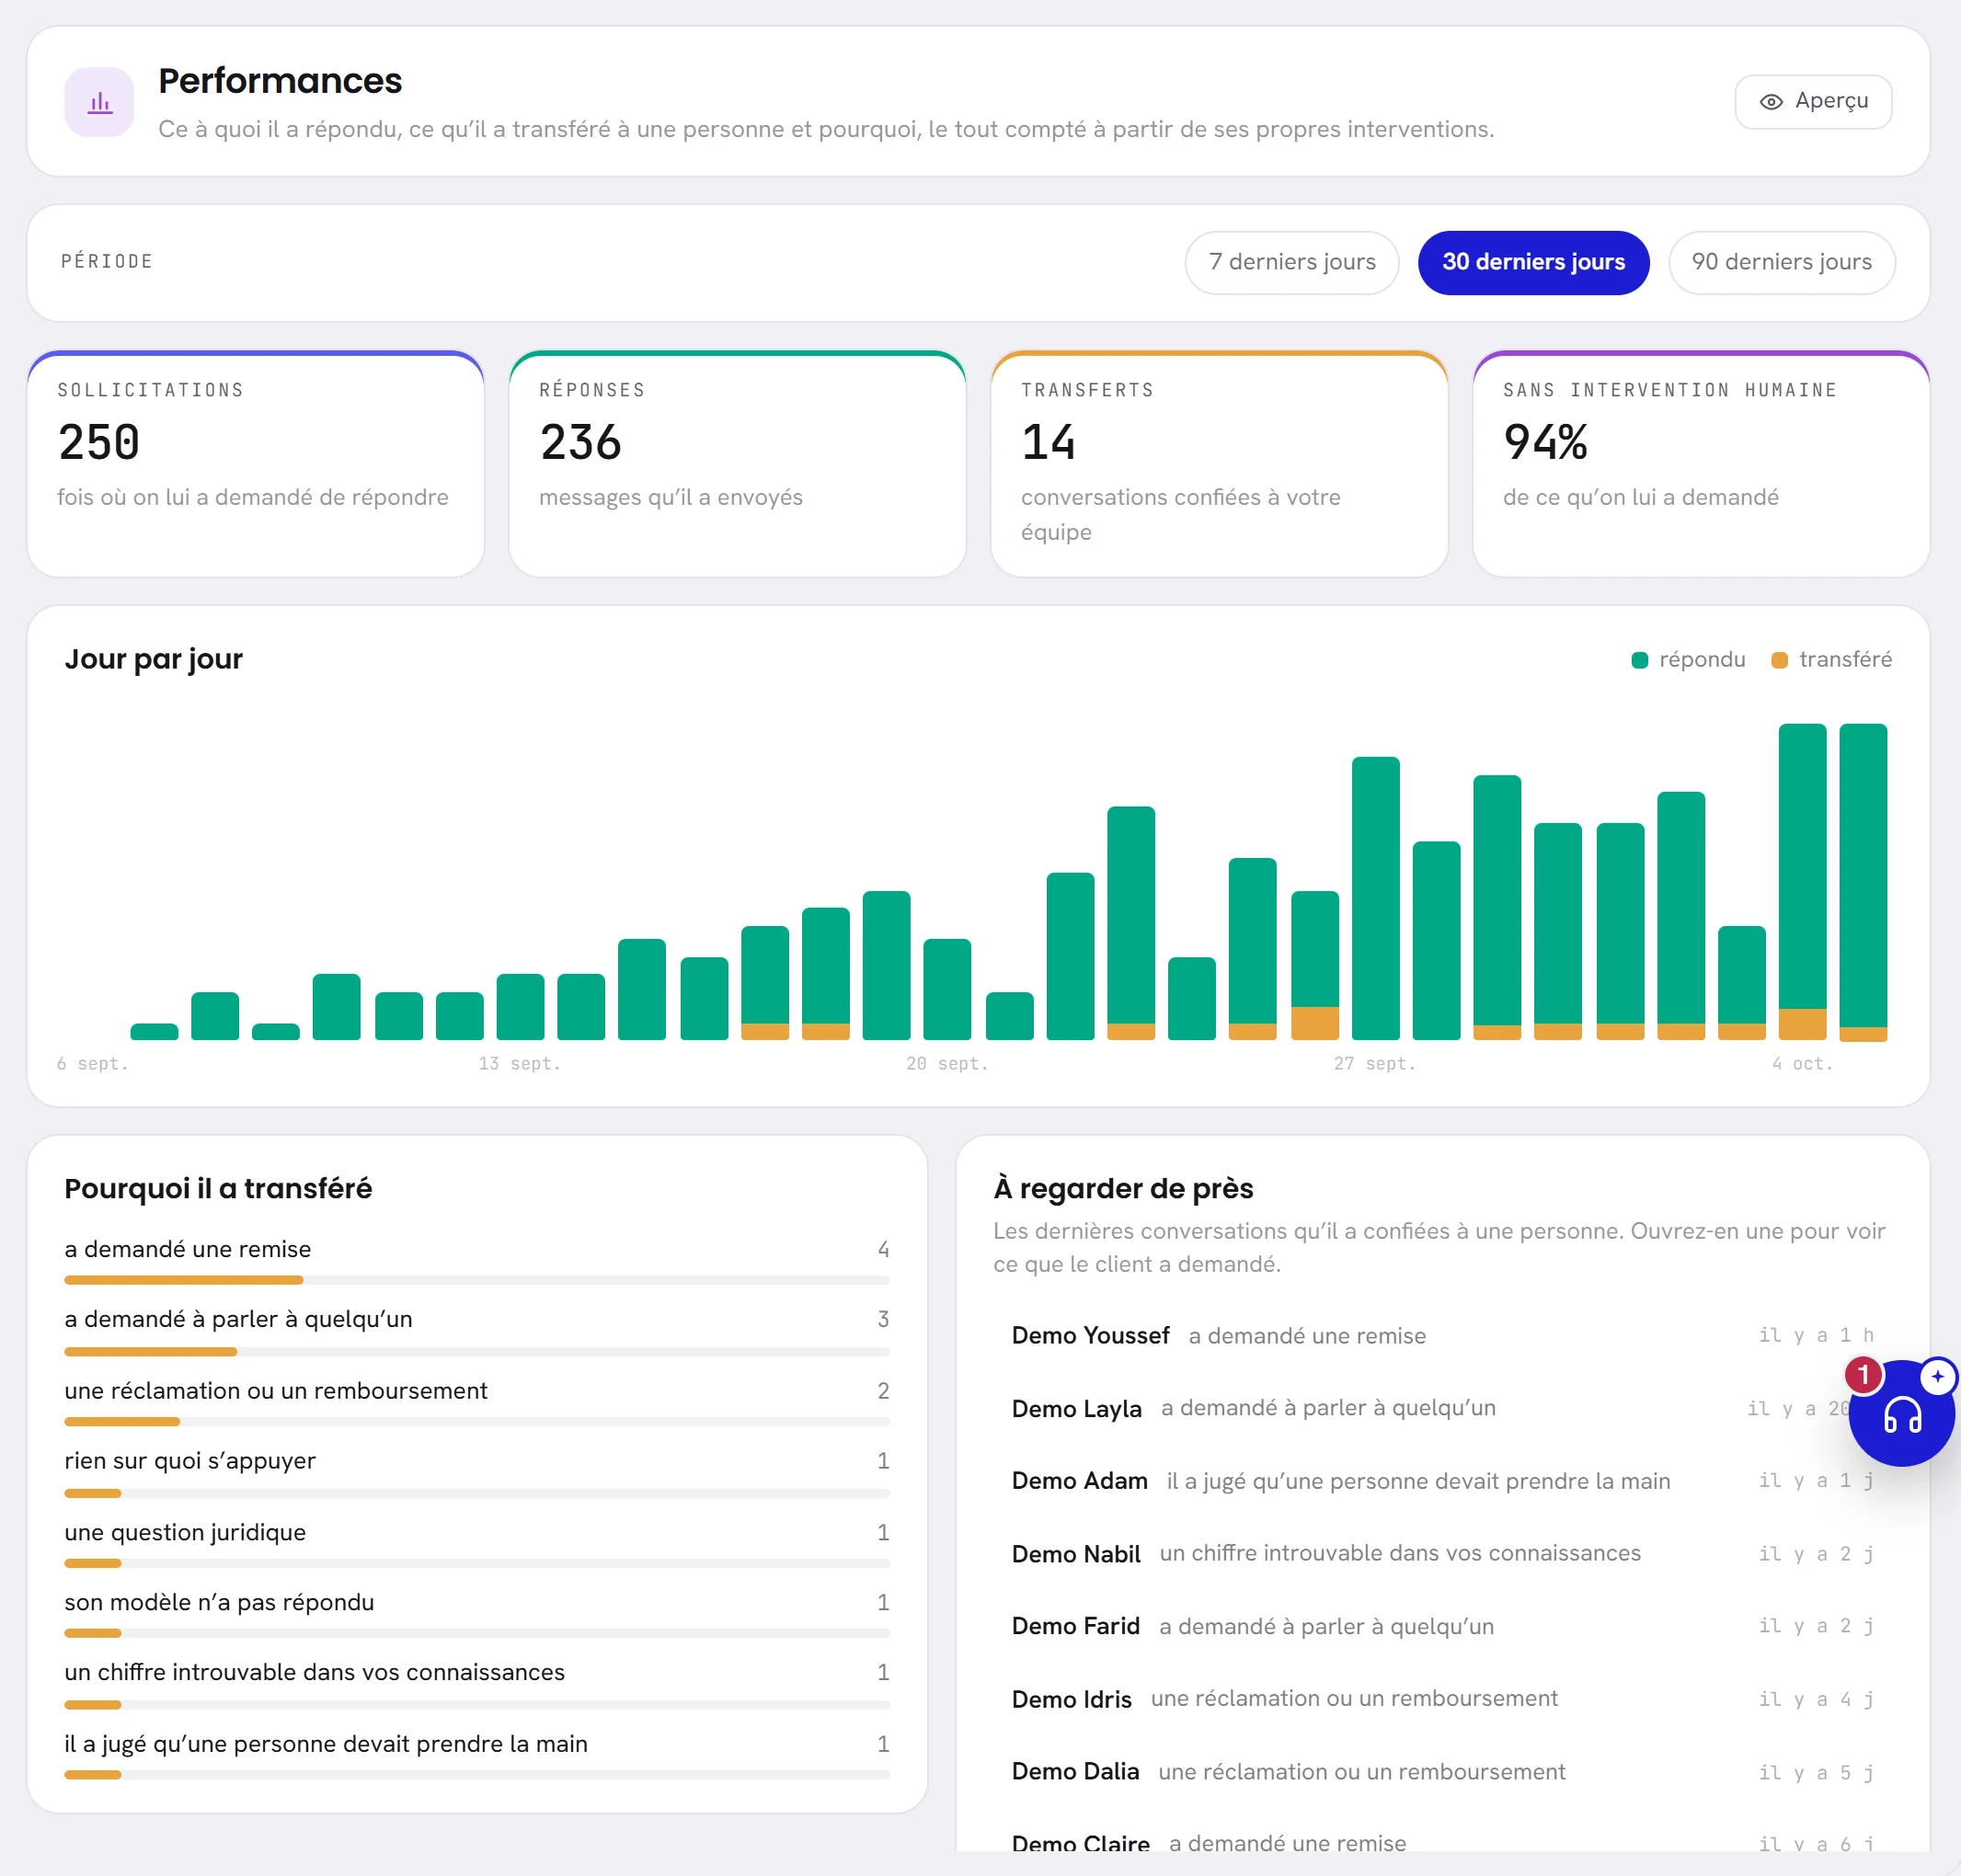Open Demo Nabil conversation row
The height and width of the screenshot is (1876, 1961).
point(1442,1553)
